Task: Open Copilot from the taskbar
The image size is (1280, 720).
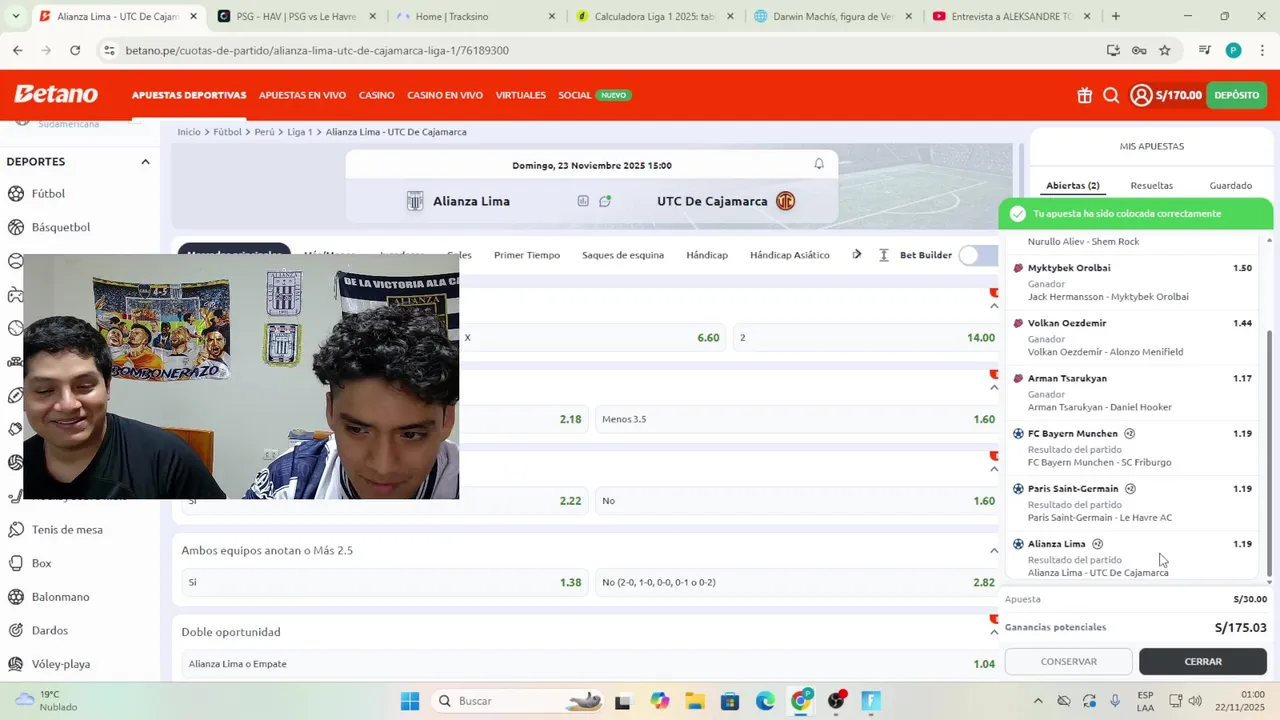Action: (660, 701)
